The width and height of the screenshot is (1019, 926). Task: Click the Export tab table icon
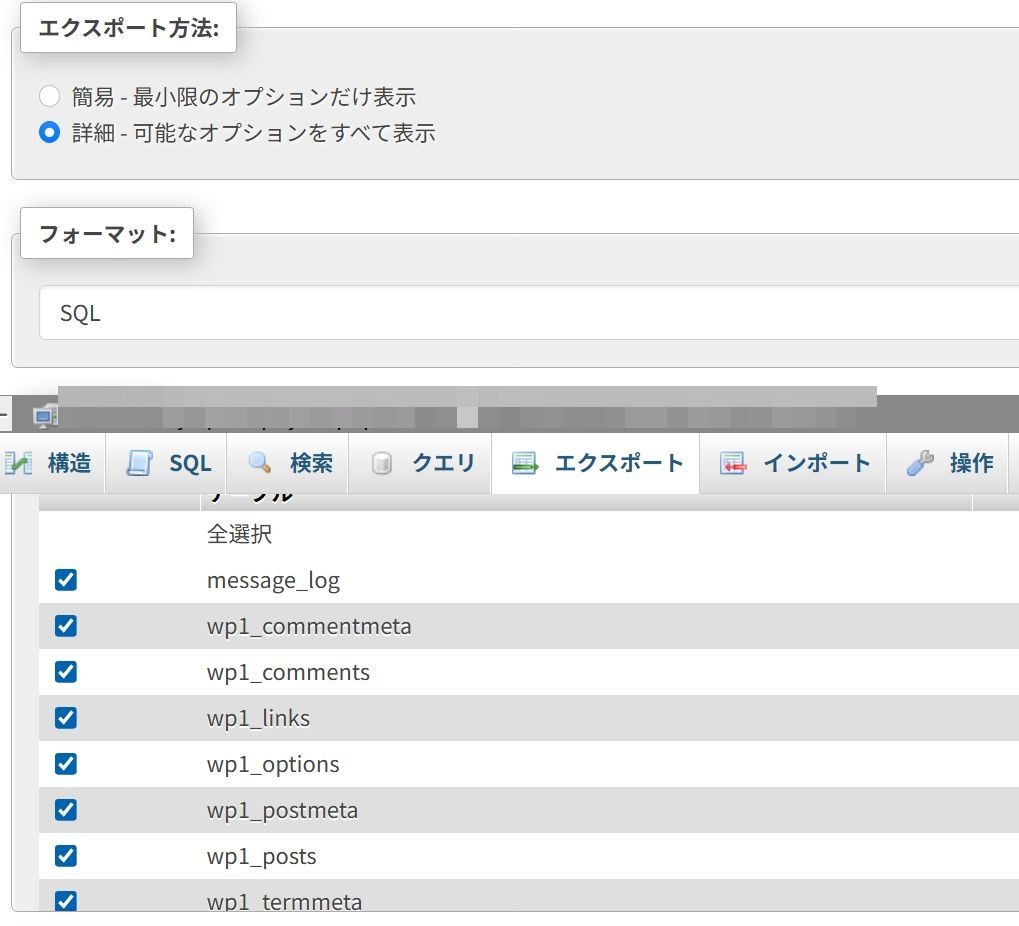(x=525, y=463)
